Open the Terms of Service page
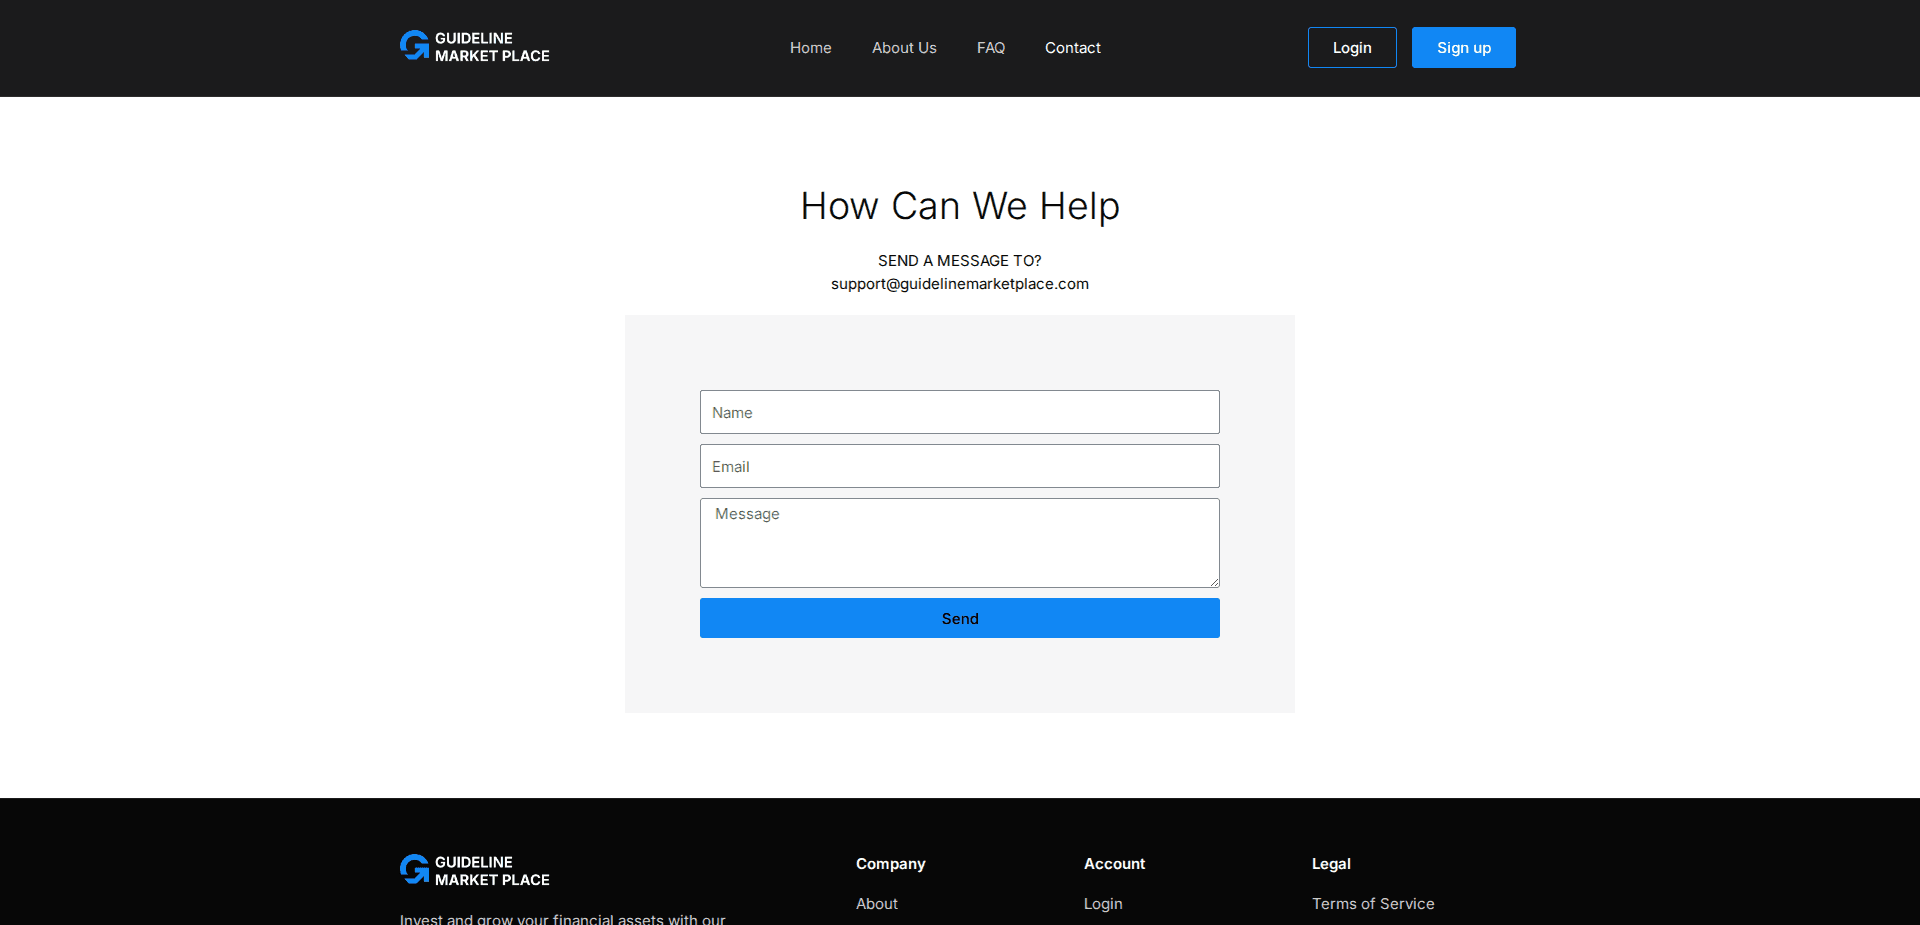Screen dimensions: 1920x925 click(x=1373, y=903)
